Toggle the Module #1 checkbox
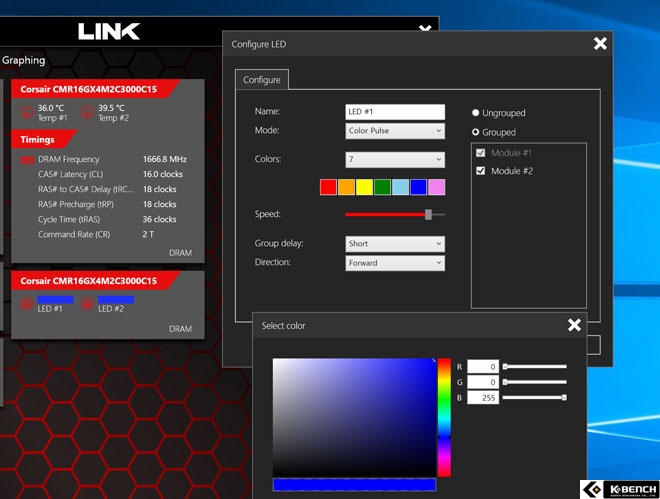Image resolution: width=660 pixels, height=499 pixels. click(x=480, y=153)
